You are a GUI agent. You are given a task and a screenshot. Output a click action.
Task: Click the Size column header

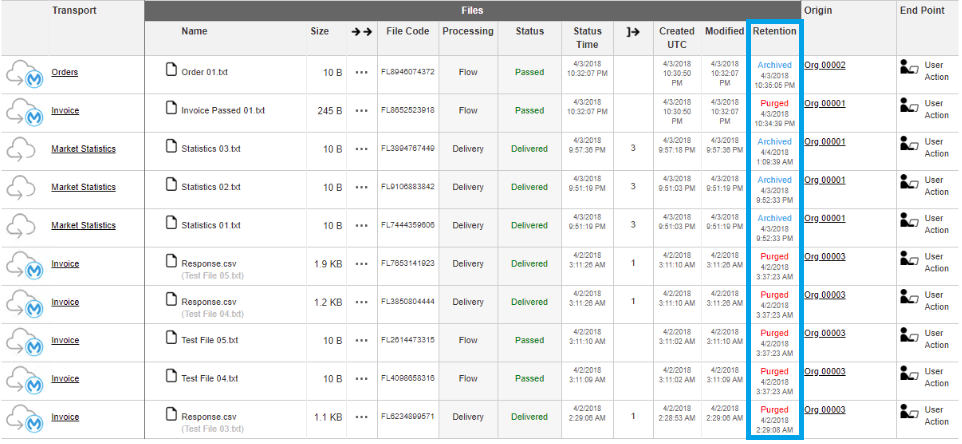(319, 32)
